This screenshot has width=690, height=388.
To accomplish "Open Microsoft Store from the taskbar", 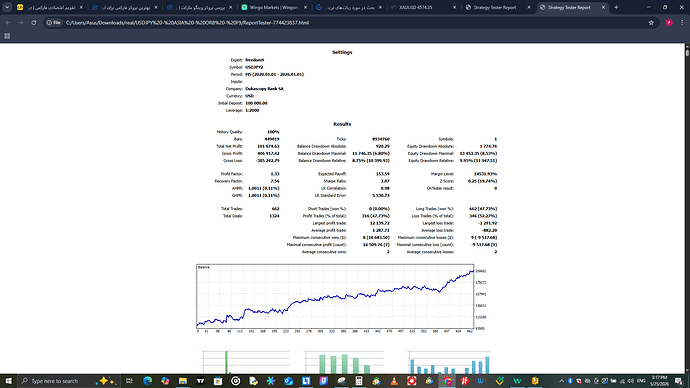I will 218,381.
